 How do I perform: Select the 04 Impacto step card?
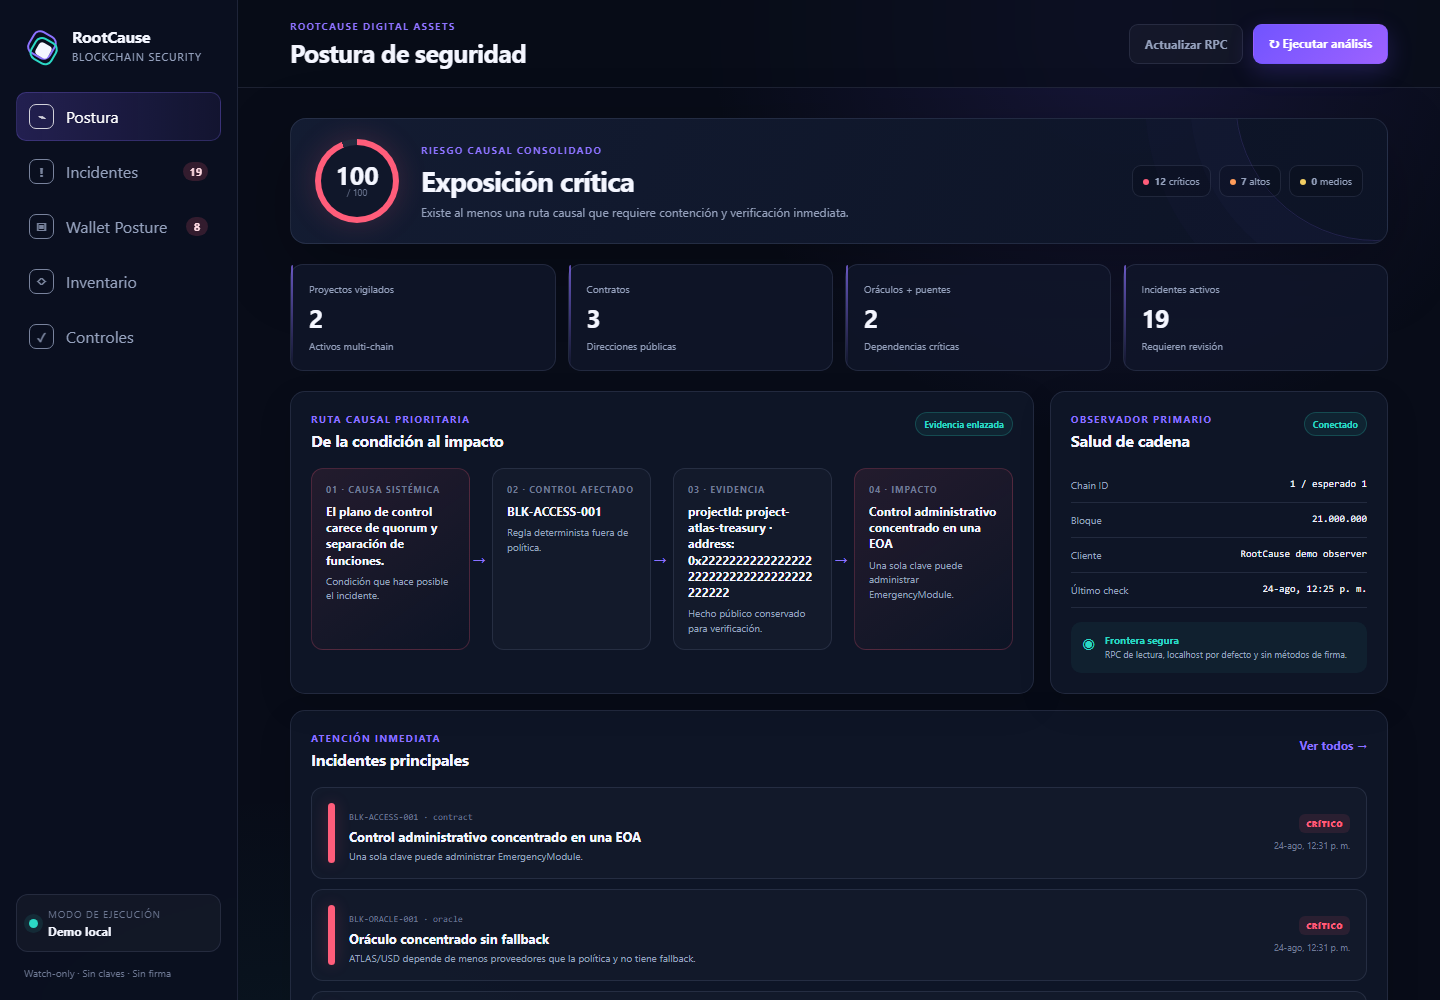pyautogui.click(x=933, y=559)
